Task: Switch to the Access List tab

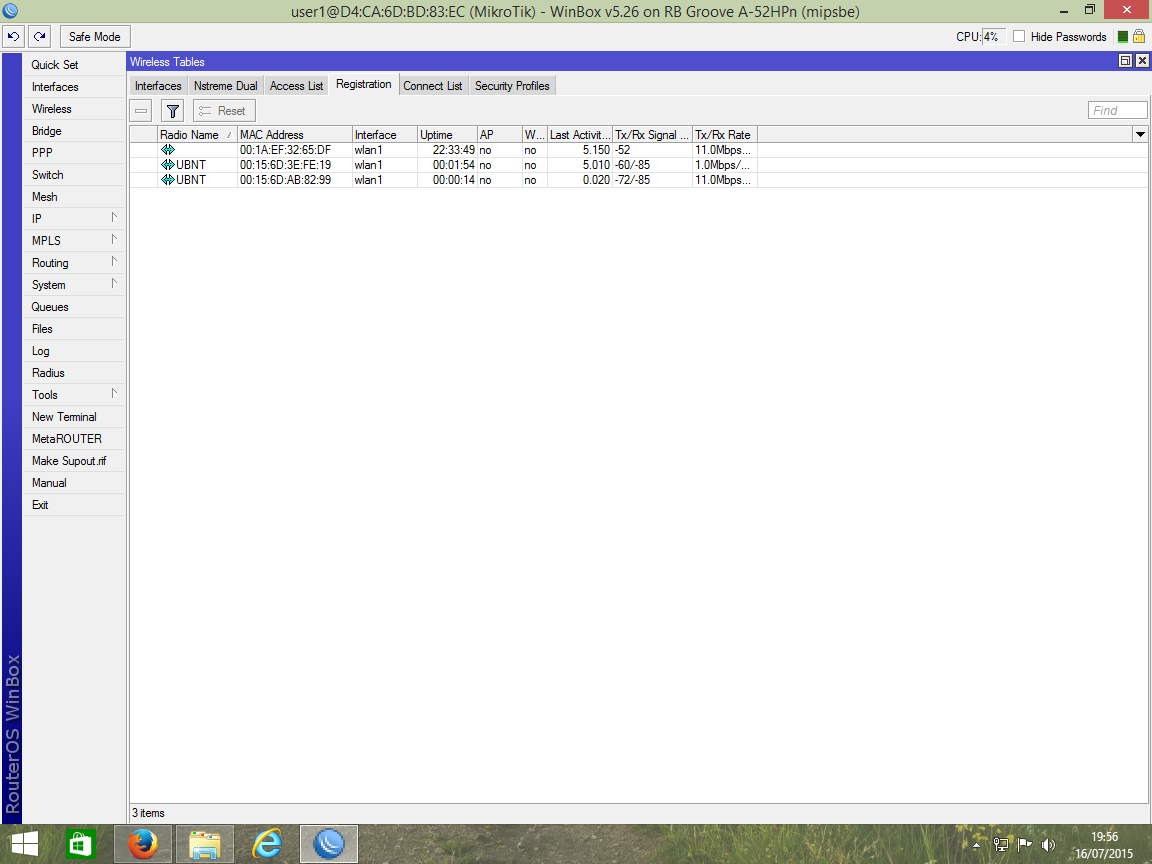Action: tap(296, 86)
